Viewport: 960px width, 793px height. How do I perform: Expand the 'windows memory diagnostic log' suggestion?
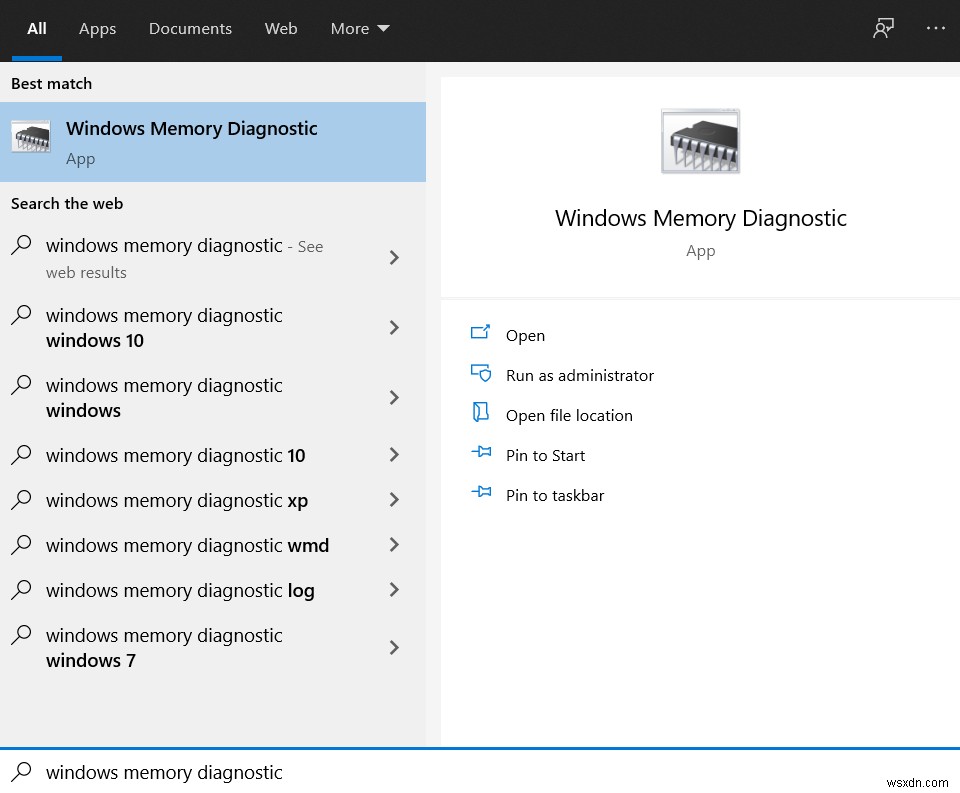tap(394, 590)
